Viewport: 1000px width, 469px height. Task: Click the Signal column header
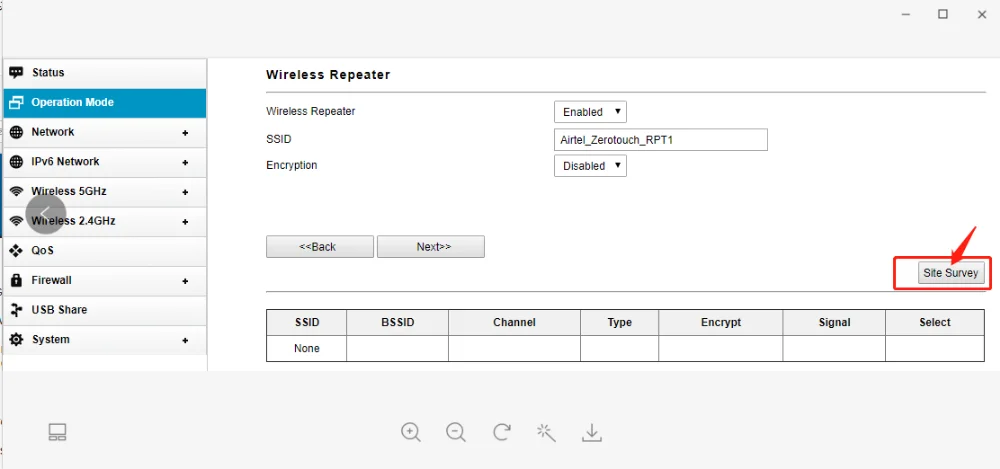[x=834, y=322]
